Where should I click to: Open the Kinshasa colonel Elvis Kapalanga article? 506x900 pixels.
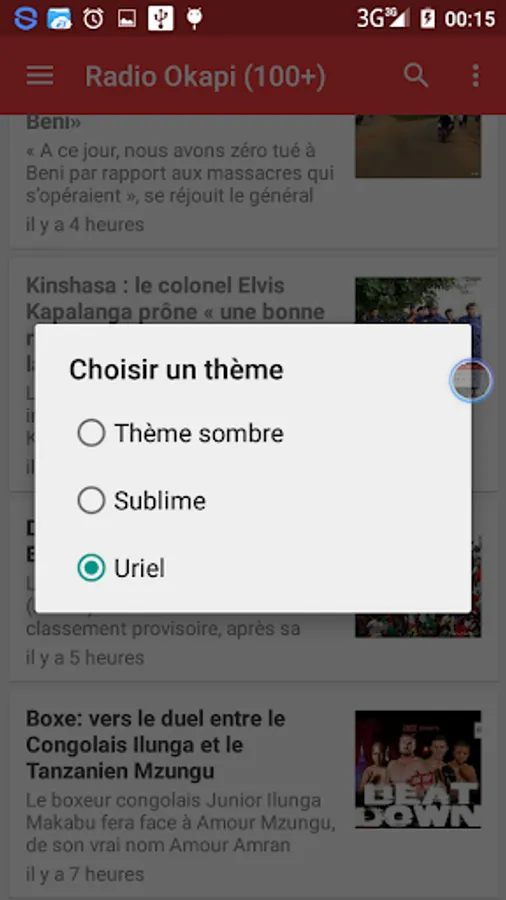[176, 298]
